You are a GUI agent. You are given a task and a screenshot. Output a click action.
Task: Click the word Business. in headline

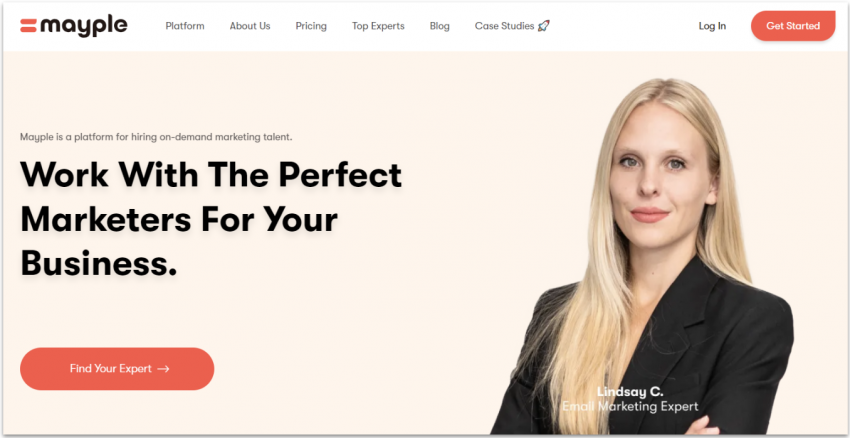tap(99, 262)
